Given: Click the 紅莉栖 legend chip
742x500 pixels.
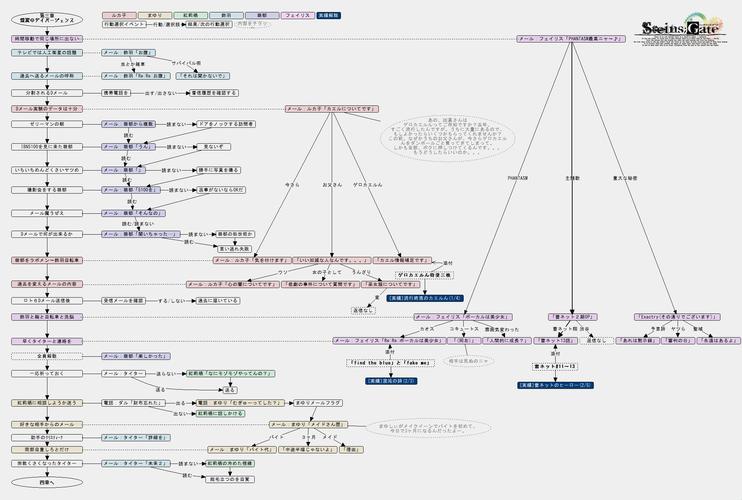Looking at the screenshot, I should 190,17.
